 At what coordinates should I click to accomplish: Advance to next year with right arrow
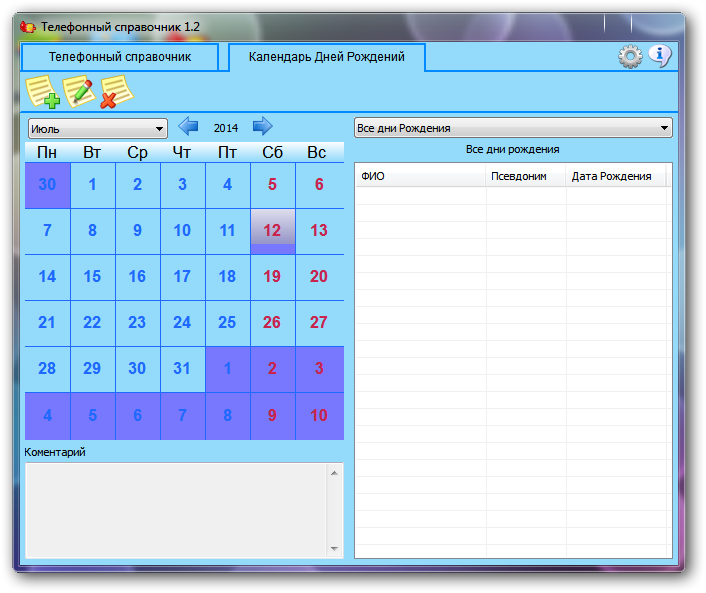(262, 127)
